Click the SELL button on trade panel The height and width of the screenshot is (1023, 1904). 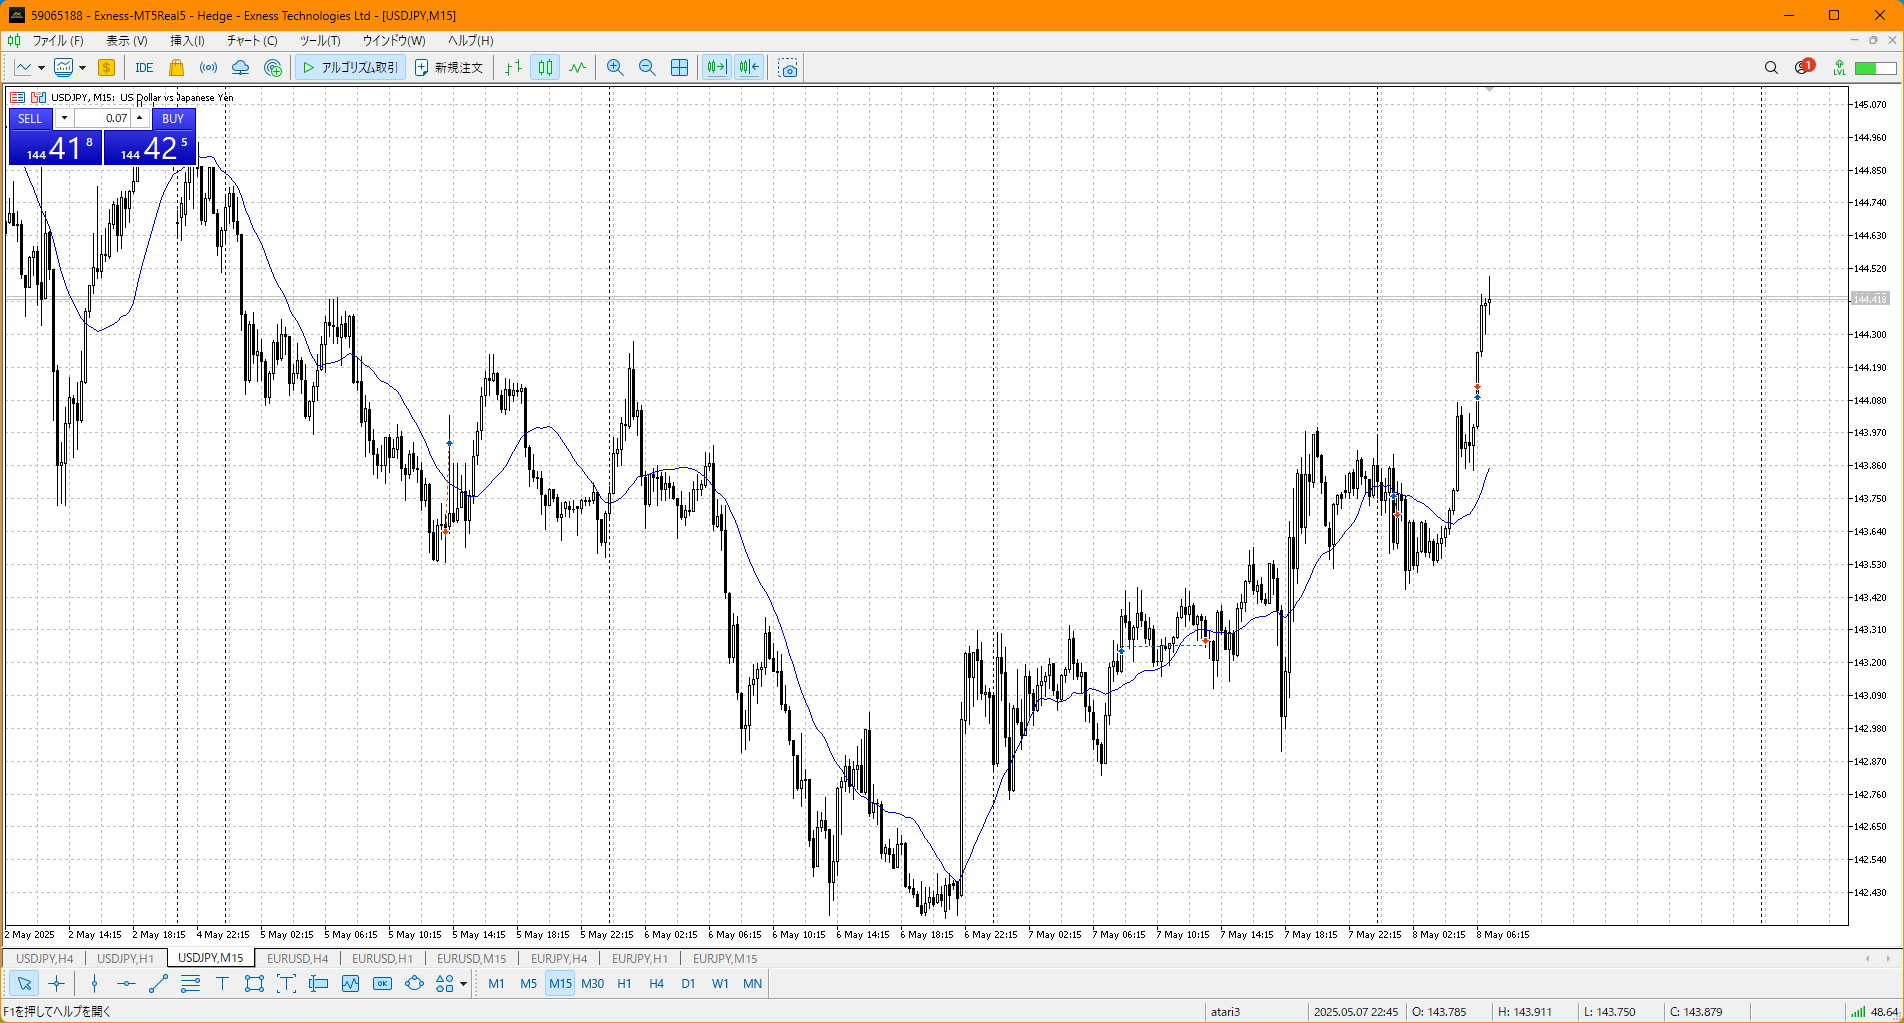[30, 118]
